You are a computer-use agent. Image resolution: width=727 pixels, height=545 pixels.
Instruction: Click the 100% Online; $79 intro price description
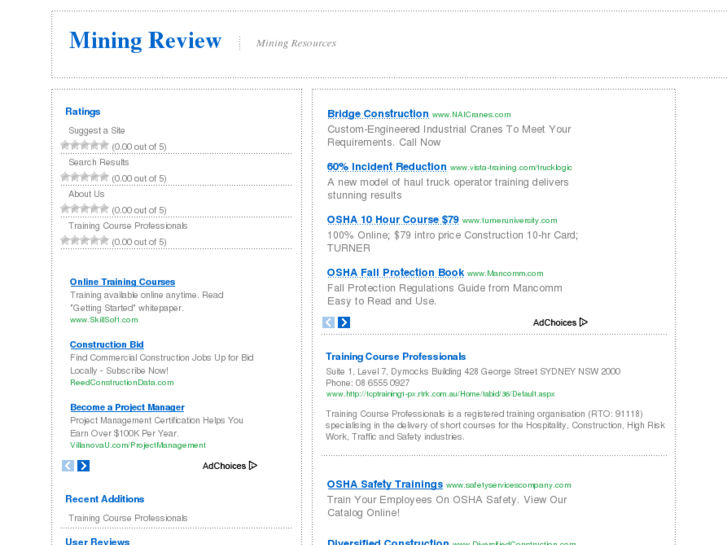pos(453,242)
